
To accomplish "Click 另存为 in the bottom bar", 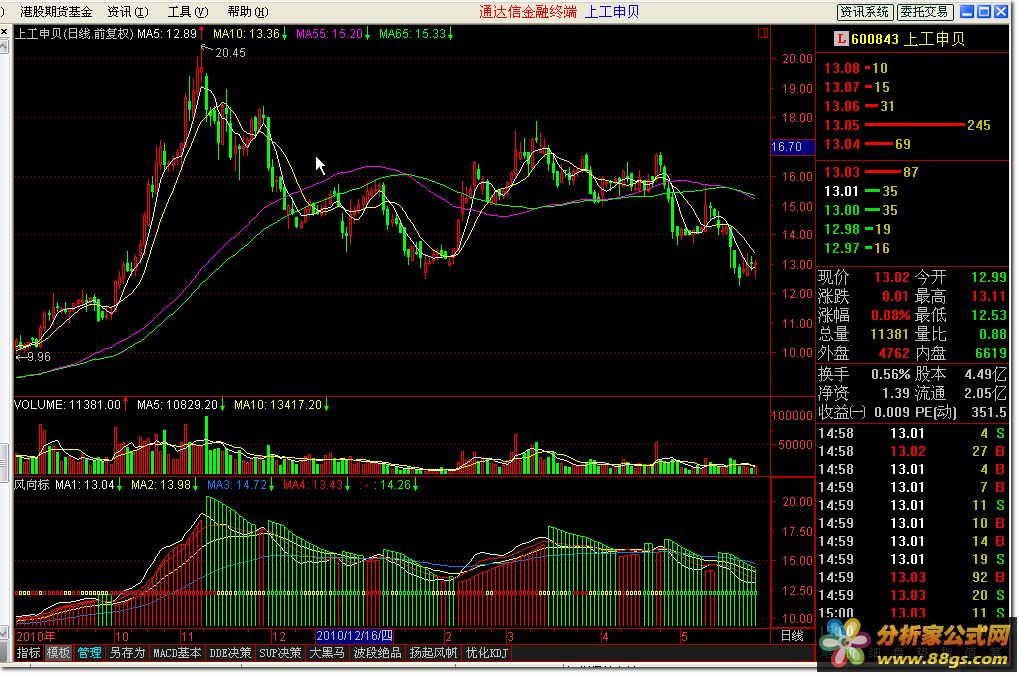I will click(127, 653).
